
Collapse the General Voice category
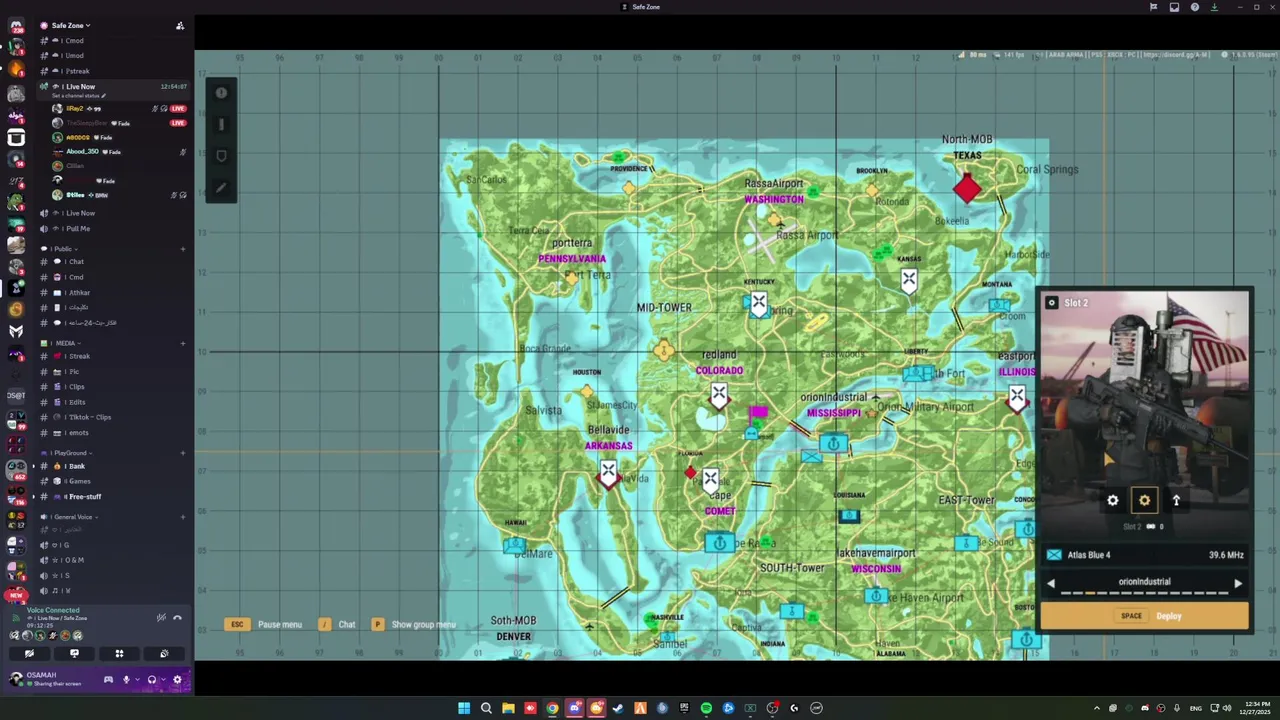(x=70, y=517)
